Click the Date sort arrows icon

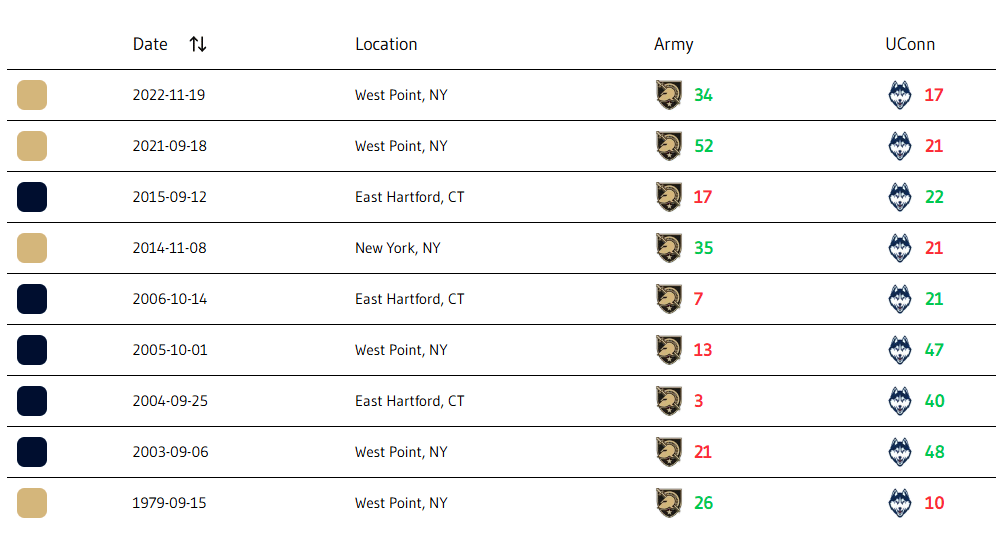pyautogui.click(x=198, y=44)
